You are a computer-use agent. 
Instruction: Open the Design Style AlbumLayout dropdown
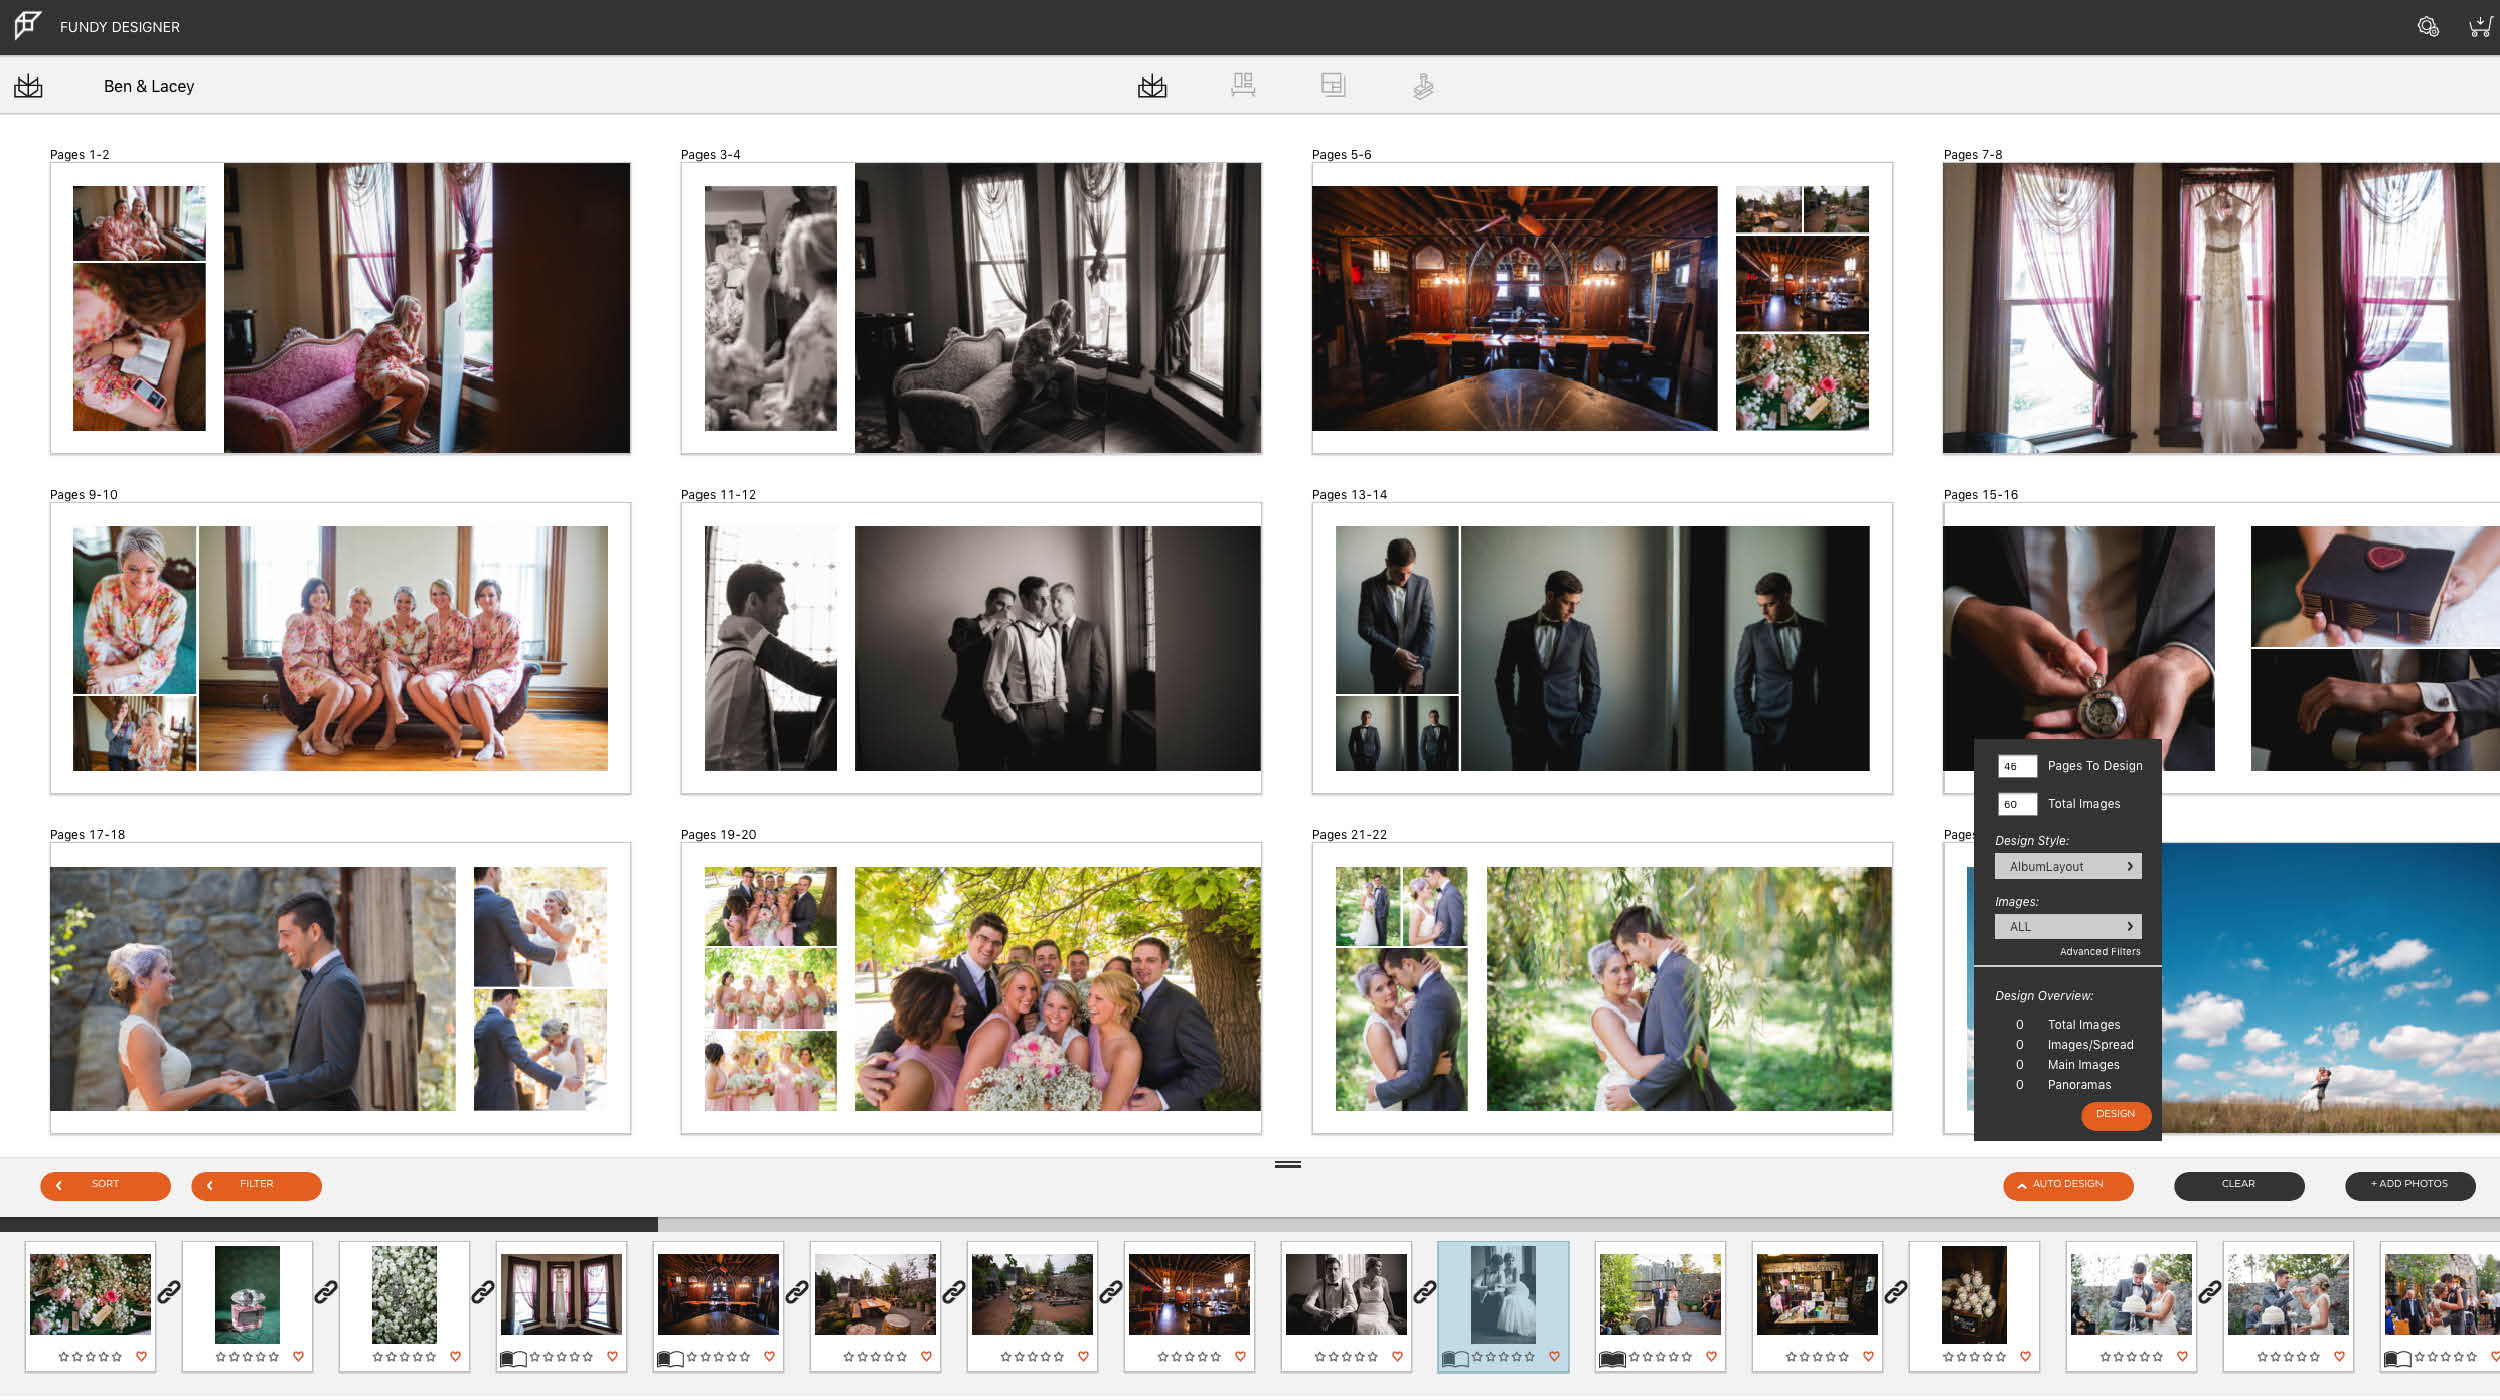pyautogui.click(x=2068, y=866)
